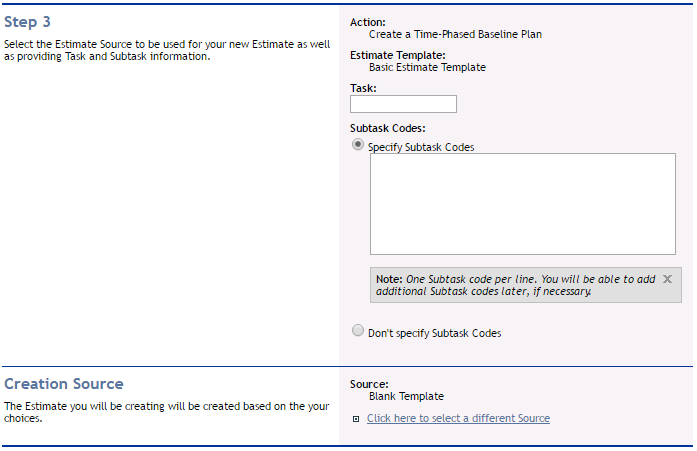Dismiss the Subtask code note with X
This screenshot has width=697, height=451.
click(x=667, y=279)
